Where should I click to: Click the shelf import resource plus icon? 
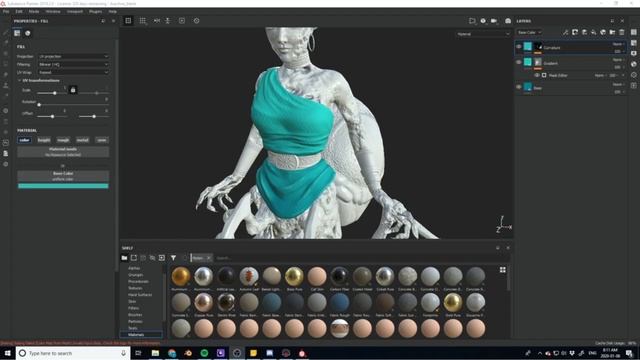click(x=162, y=258)
